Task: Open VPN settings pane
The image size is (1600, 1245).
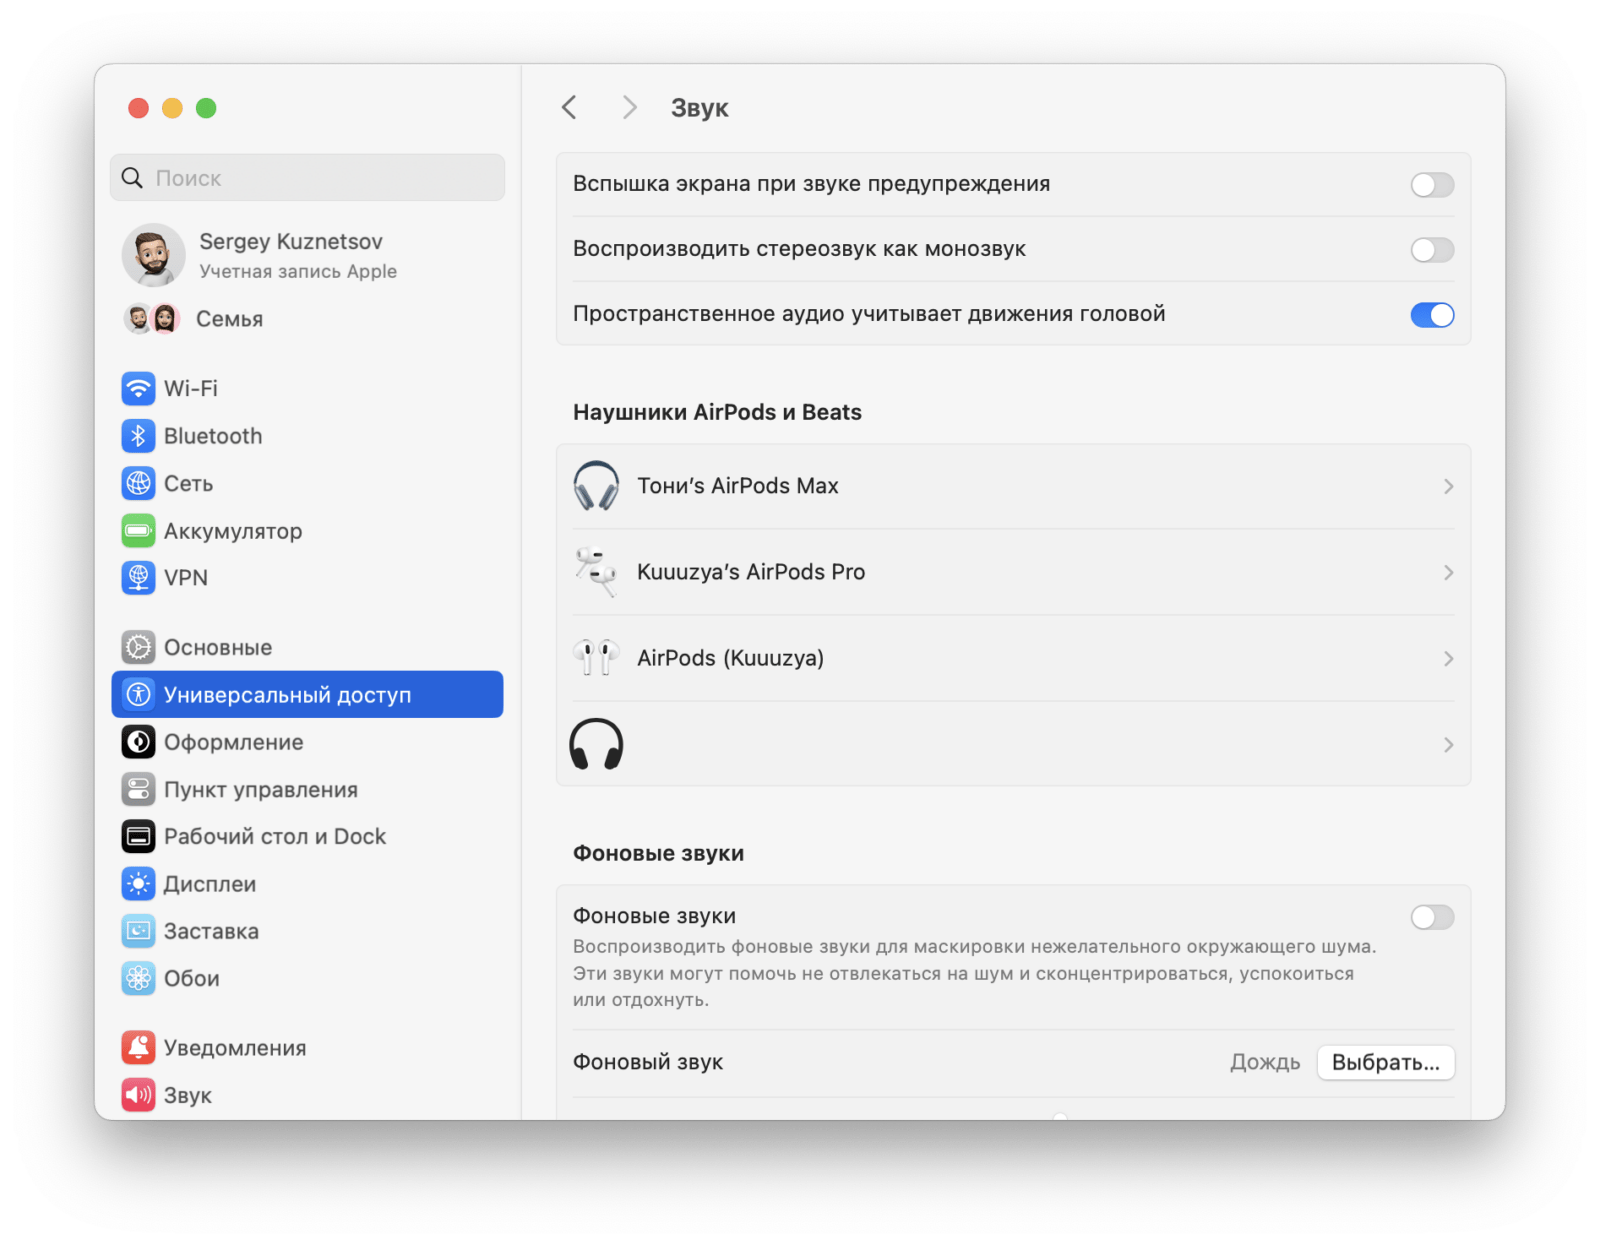Action: pos(307,578)
